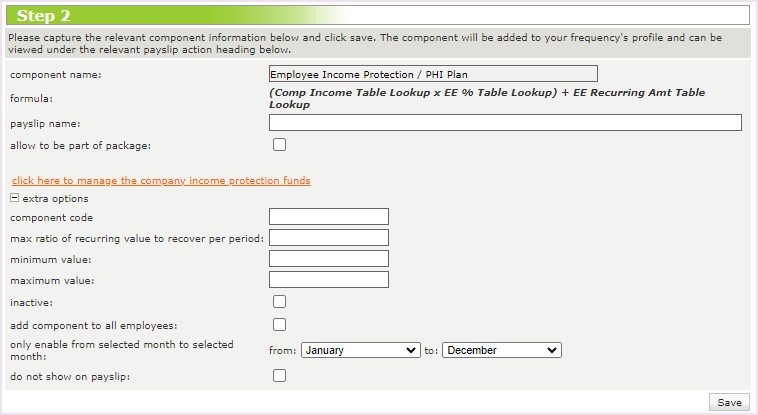
Task: Click the component name field
Action: [433, 74]
